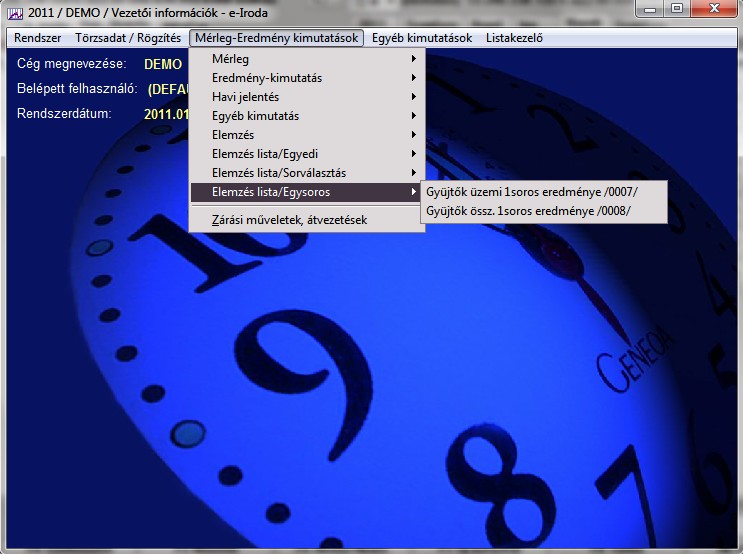Close the Mérleg-Eredmény kimutatások menu
743x554 pixels.
(276, 38)
